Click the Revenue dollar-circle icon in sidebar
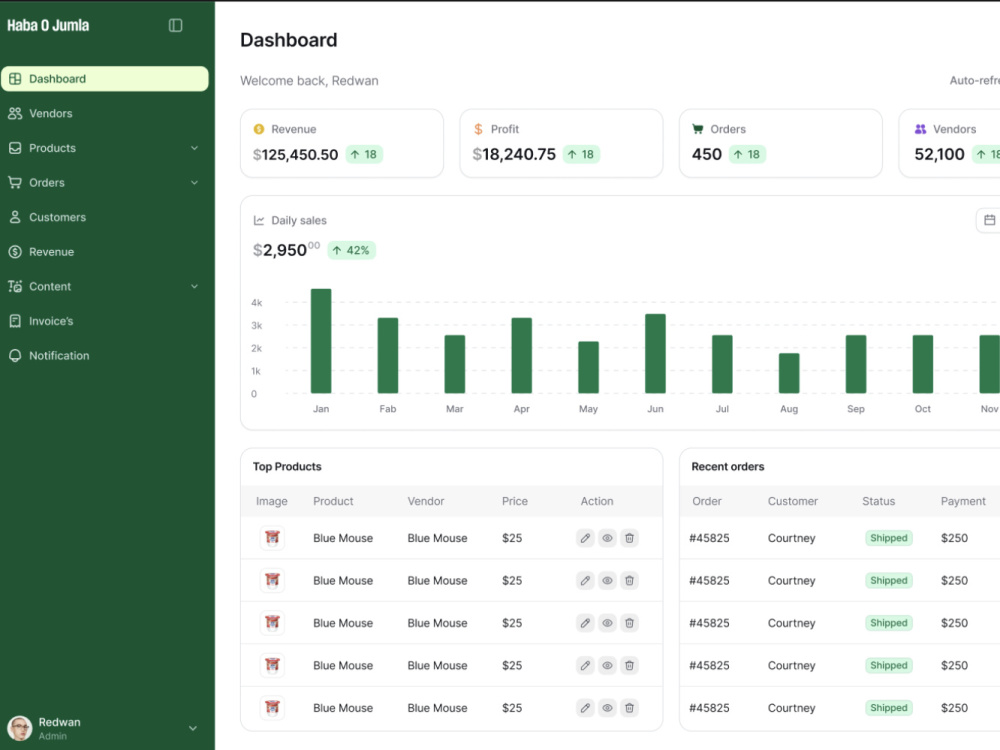Image resolution: width=1000 pixels, height=750 pixels. (x=15, y=252)
